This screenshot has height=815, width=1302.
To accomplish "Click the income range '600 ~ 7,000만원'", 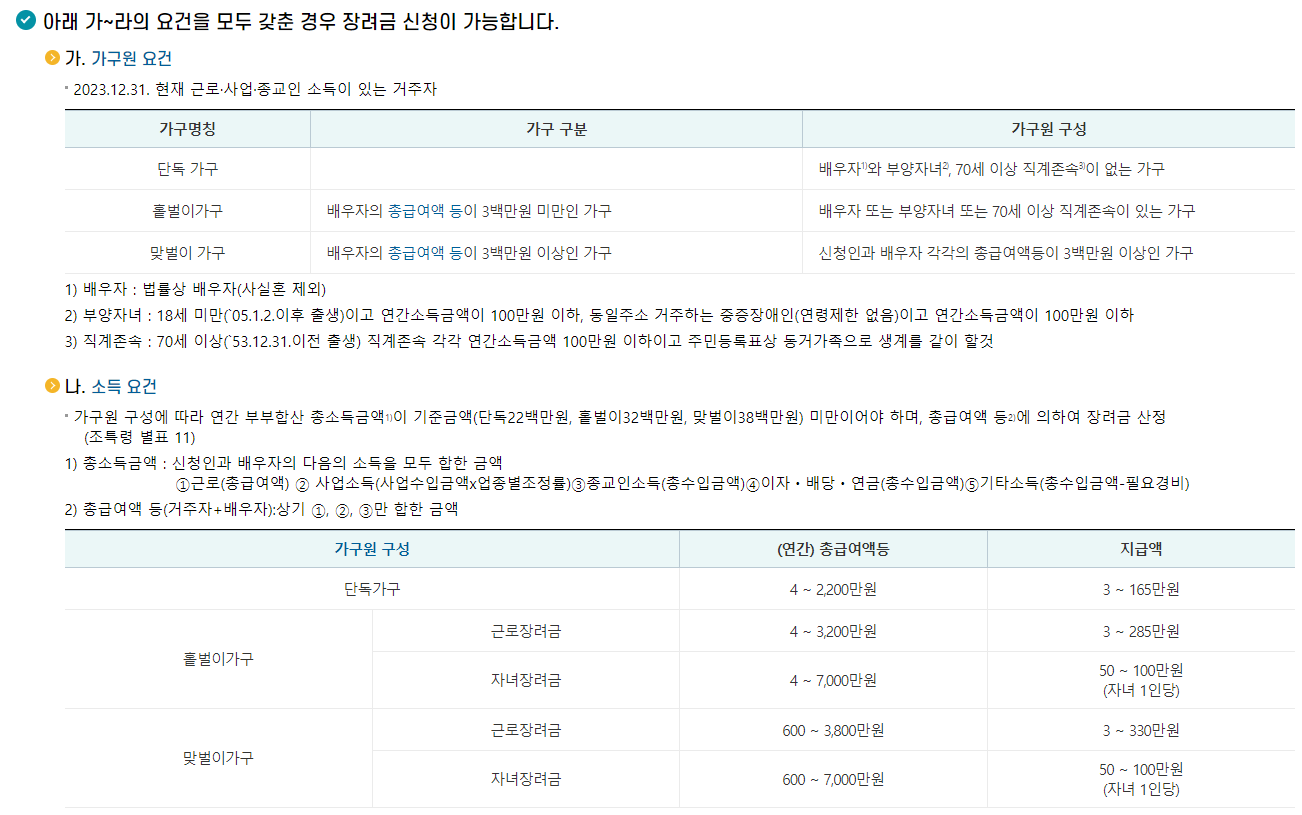I will 833,779.
